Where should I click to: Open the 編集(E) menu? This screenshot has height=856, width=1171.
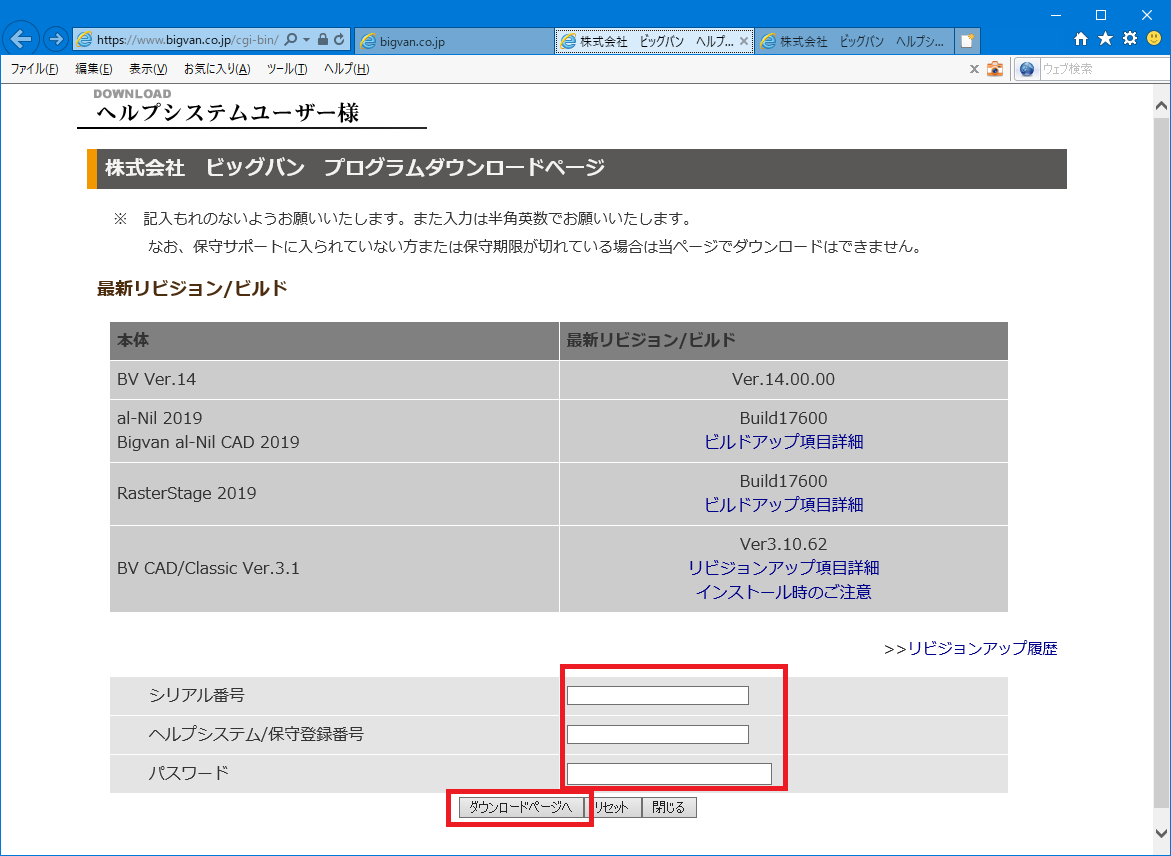coord(93,69)
